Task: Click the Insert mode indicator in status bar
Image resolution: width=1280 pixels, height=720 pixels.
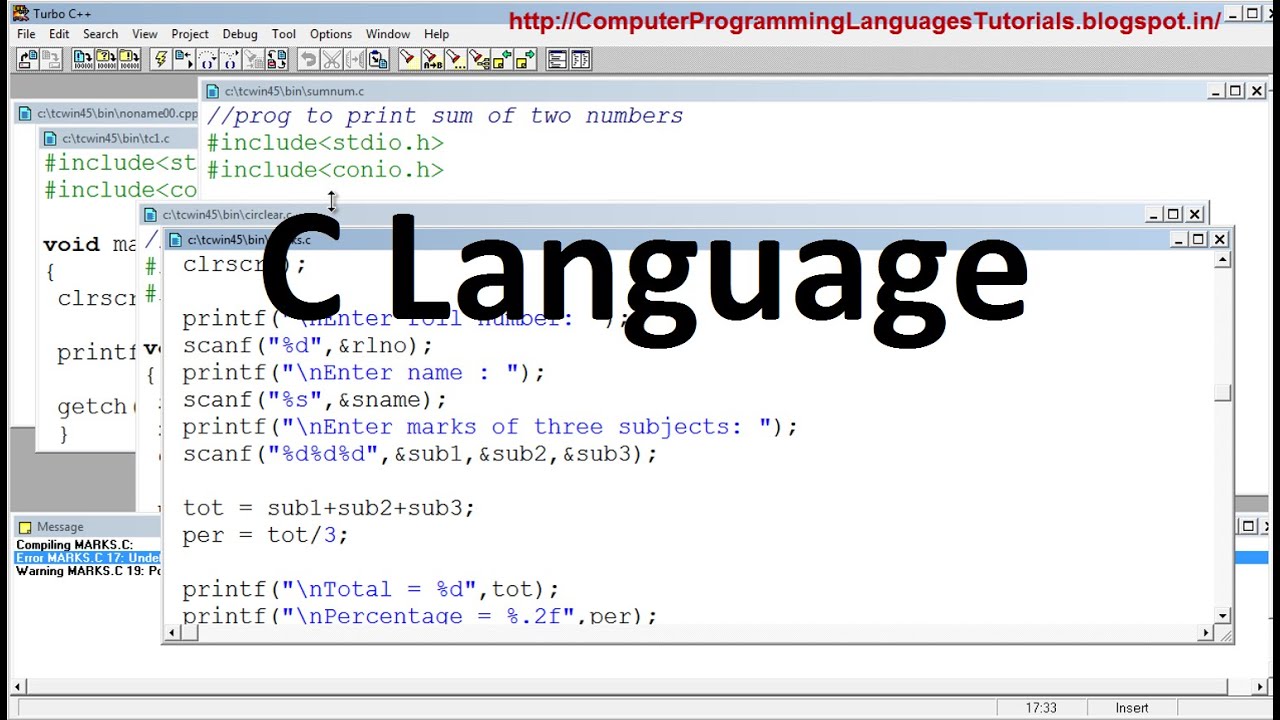Action: (x=1132, y=708)
